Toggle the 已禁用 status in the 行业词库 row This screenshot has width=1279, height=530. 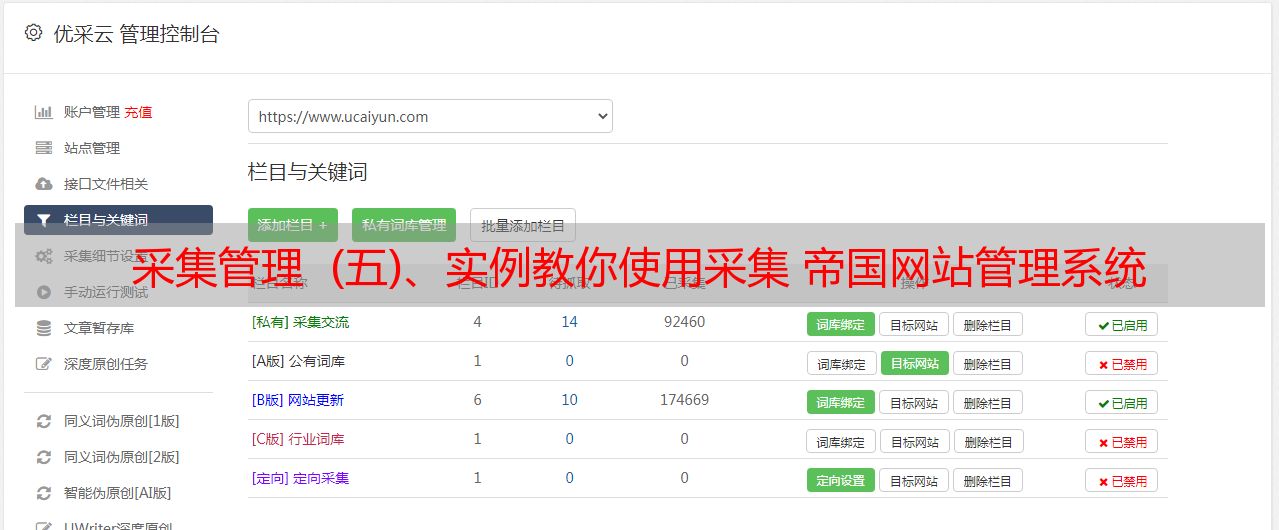point(1122,441)
